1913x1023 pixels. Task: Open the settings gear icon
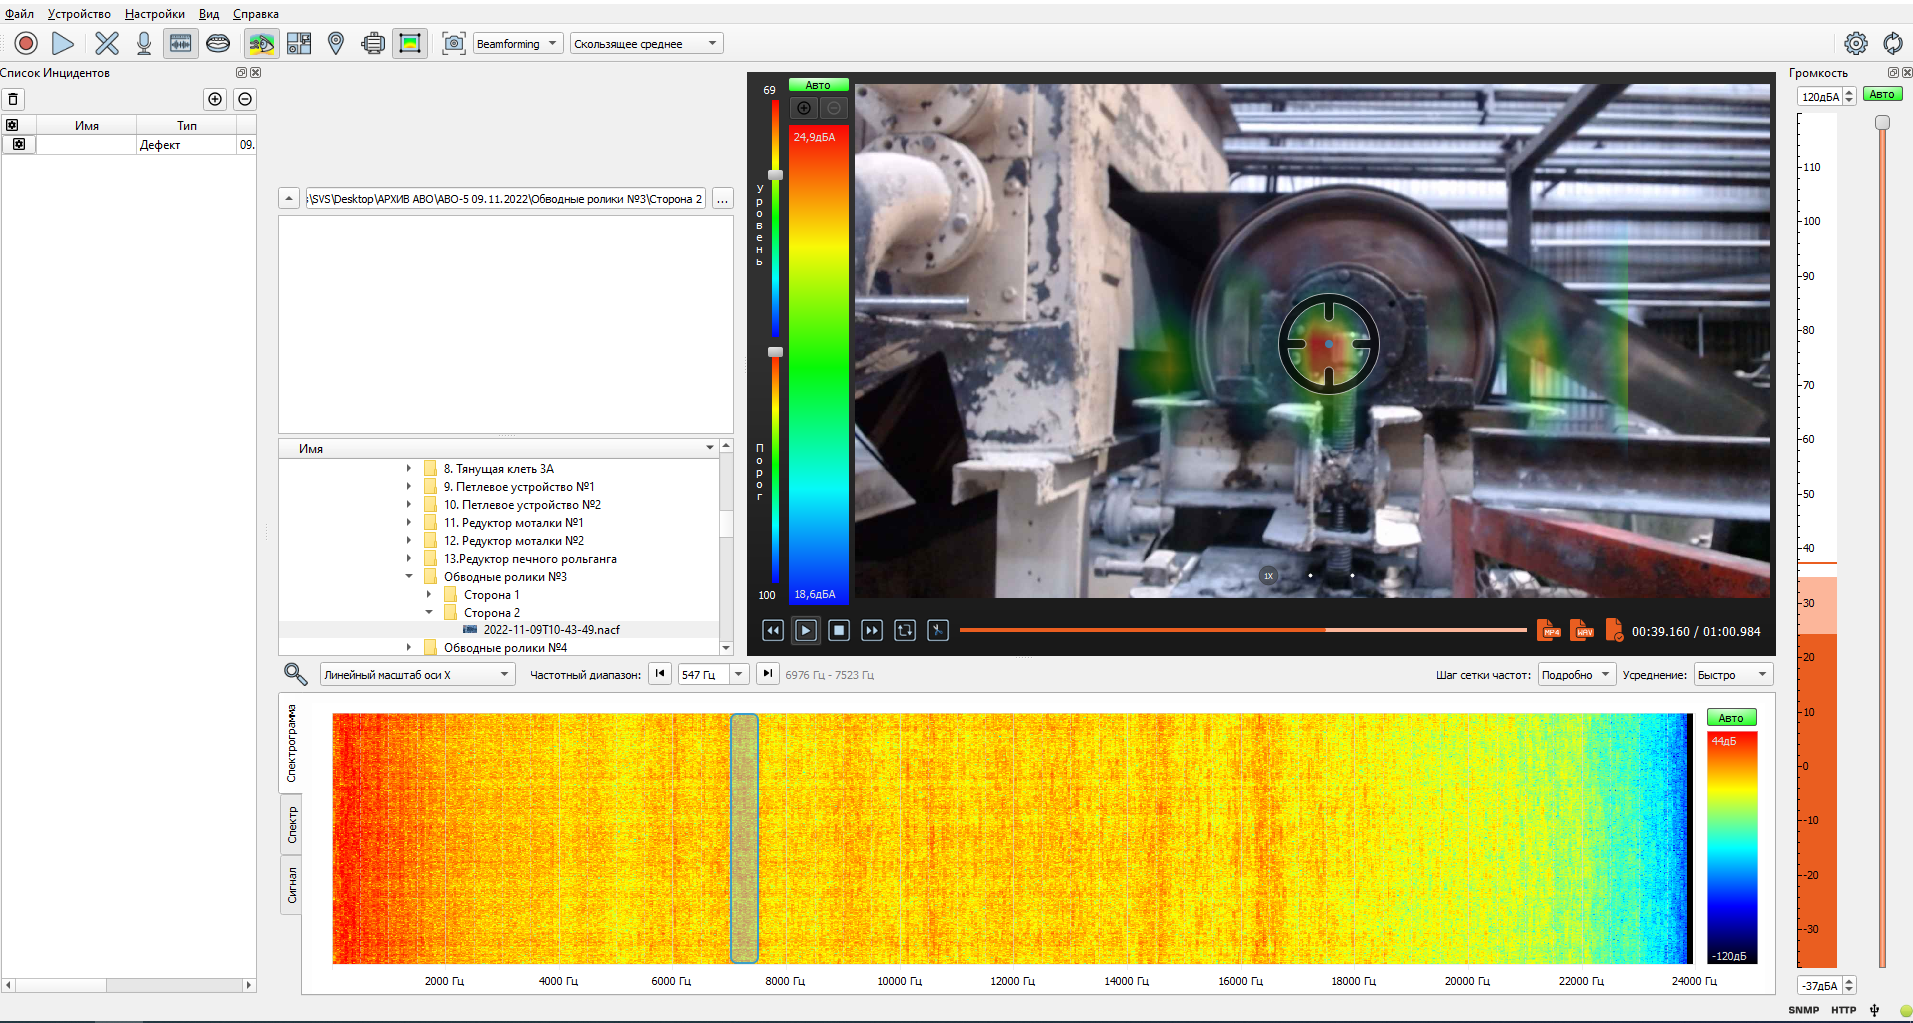(1856, 43)
